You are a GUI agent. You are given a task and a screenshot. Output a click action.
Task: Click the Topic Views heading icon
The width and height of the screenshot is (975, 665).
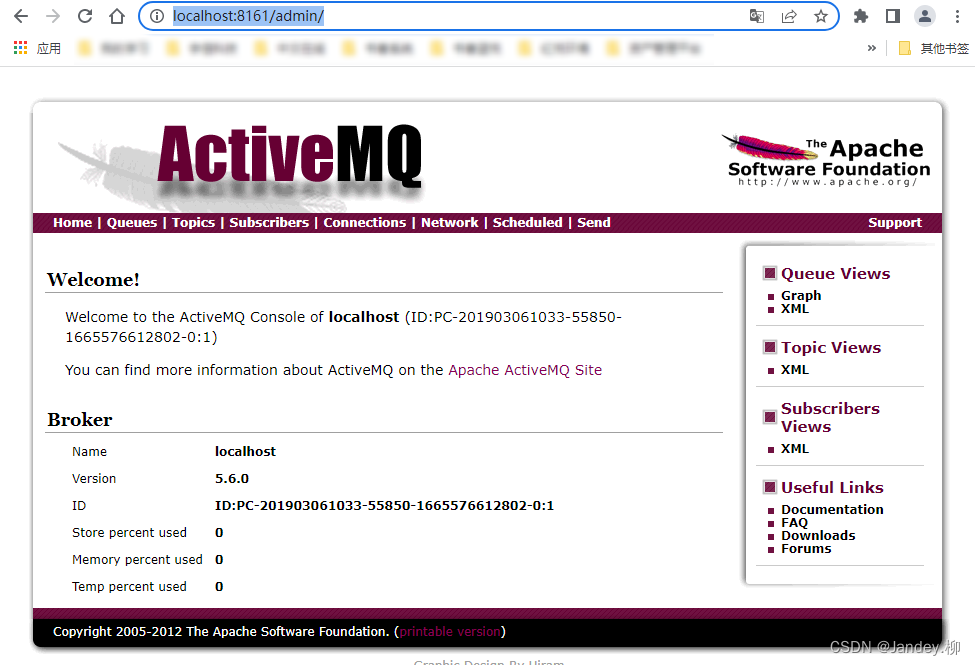(770, 347)
